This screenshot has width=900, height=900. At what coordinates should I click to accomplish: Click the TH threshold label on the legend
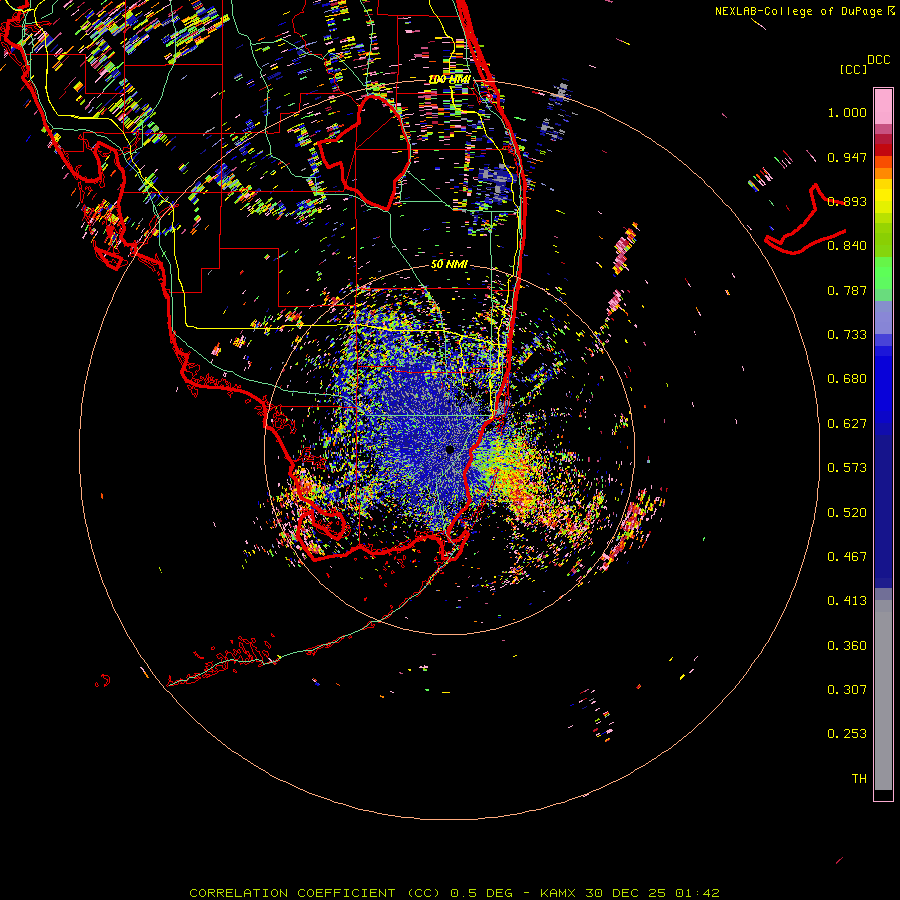859,779
